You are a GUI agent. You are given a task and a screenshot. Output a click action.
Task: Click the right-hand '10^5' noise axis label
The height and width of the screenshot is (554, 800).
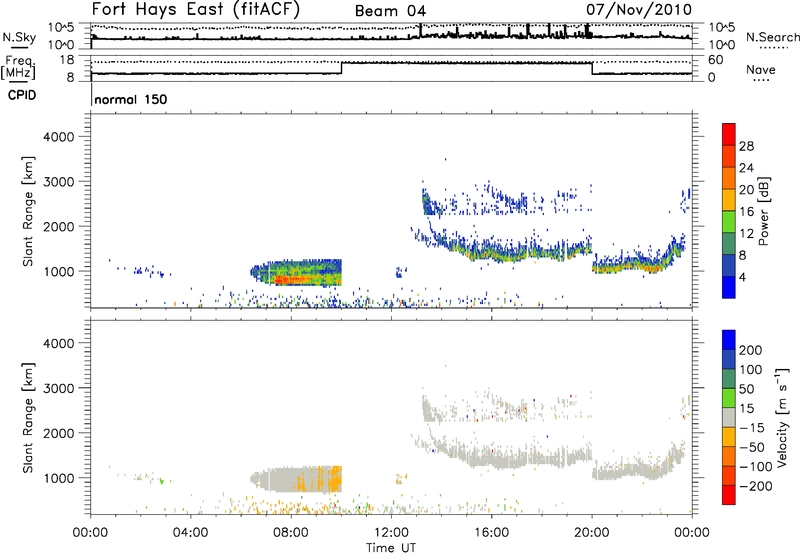722,28
